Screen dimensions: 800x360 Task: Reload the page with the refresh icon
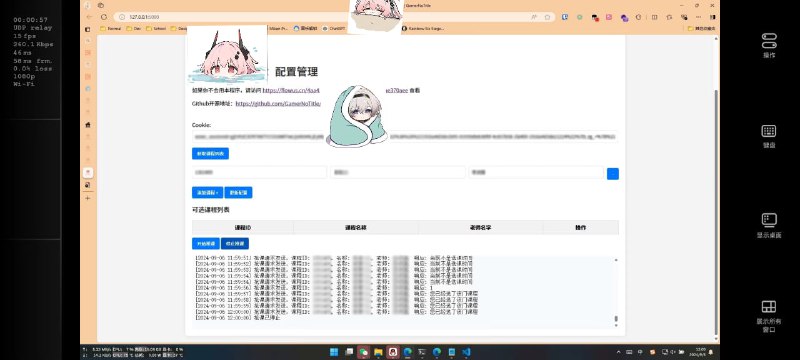(x=104, y=17)
